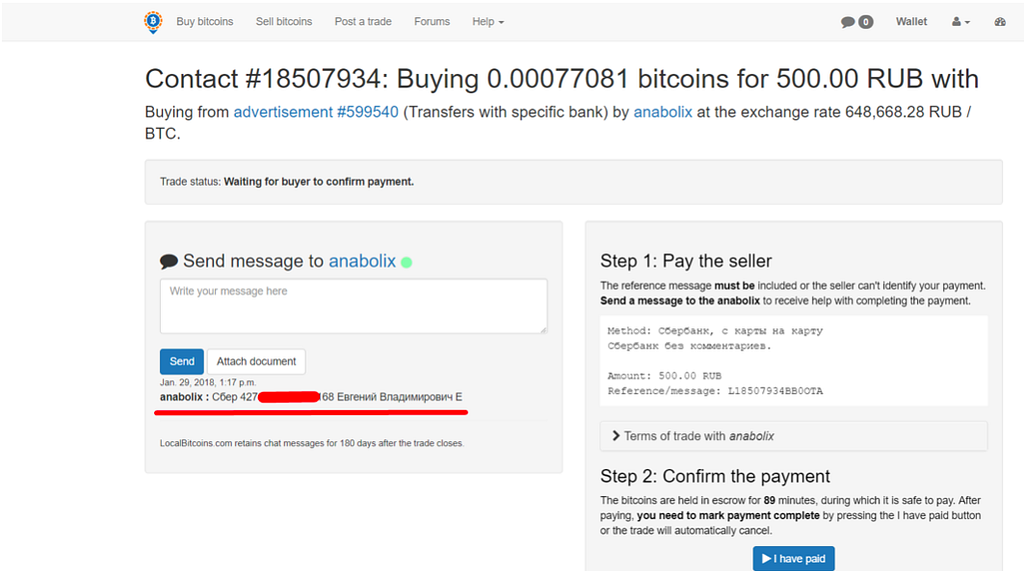
Task: Open the Wallet page
Action: point(911,22)
